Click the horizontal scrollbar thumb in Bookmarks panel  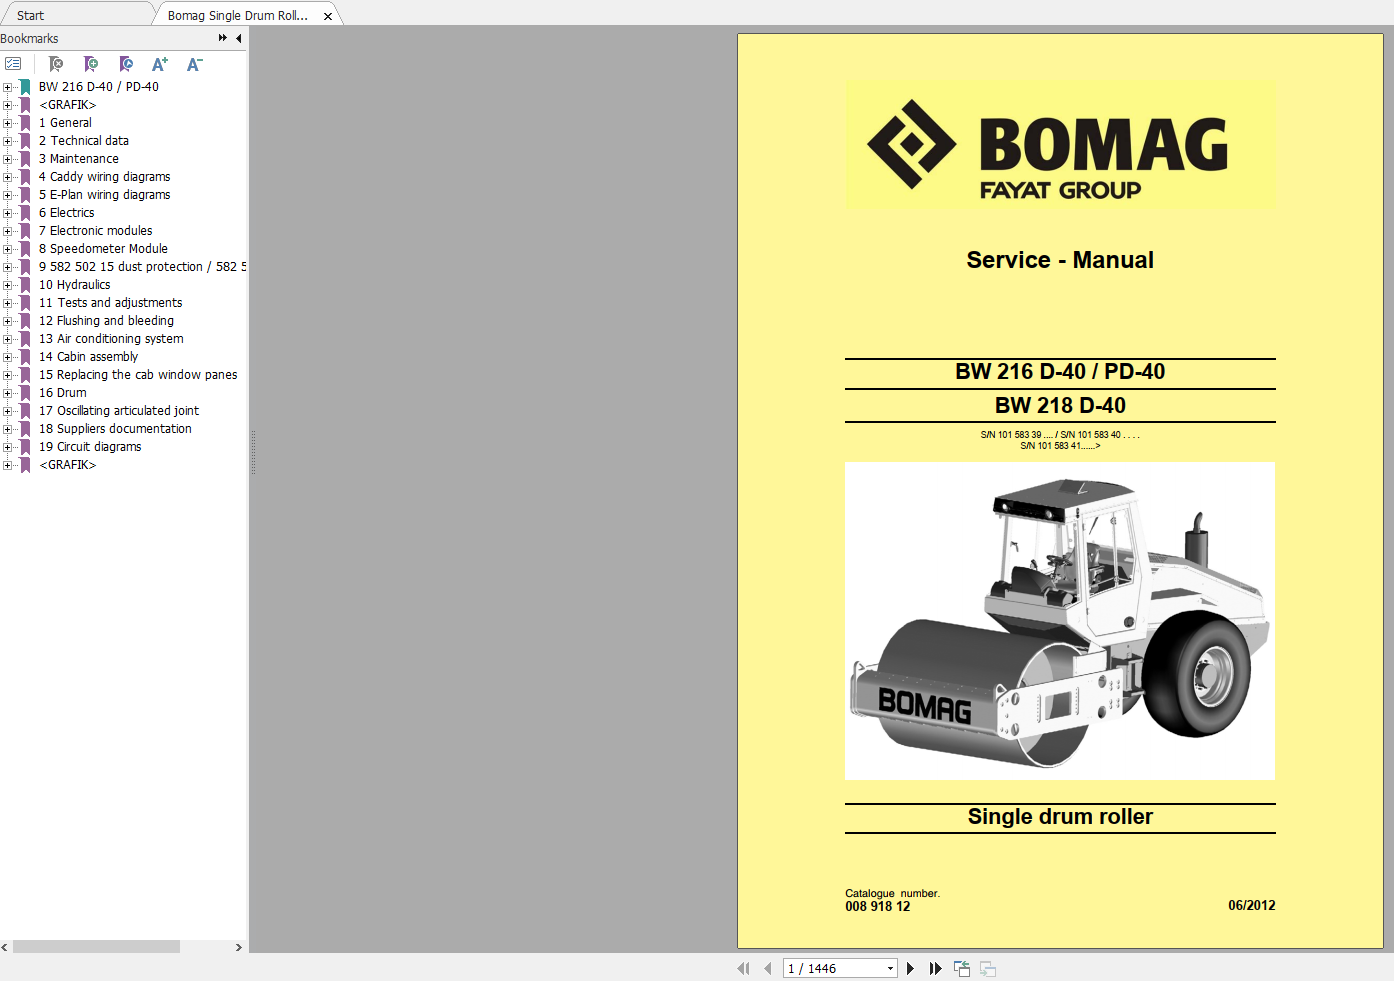(96, 947)
